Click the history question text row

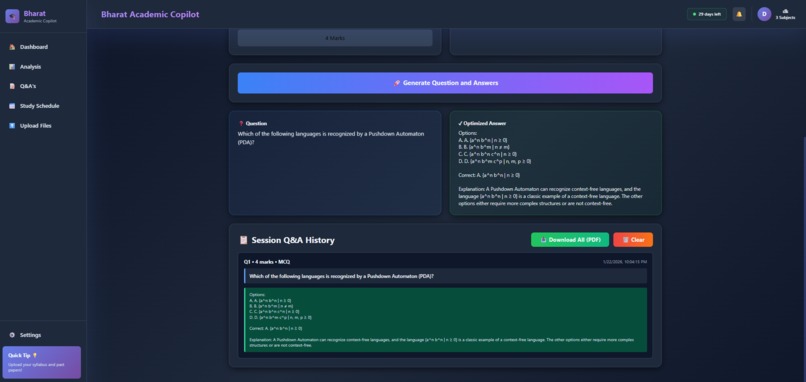coord(445,276)
